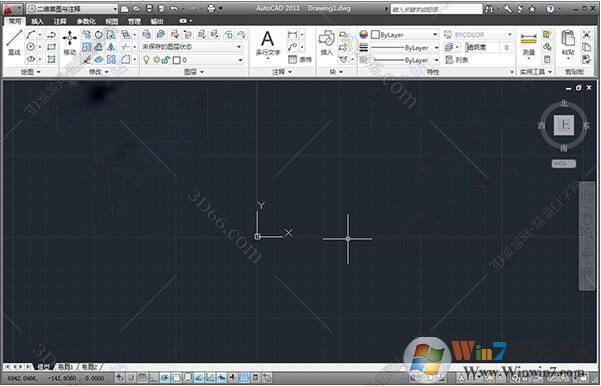The height and width of the screenshot is (386, 601).
Task: Click the new drawing icon in quick access
Action: (125, 8)
